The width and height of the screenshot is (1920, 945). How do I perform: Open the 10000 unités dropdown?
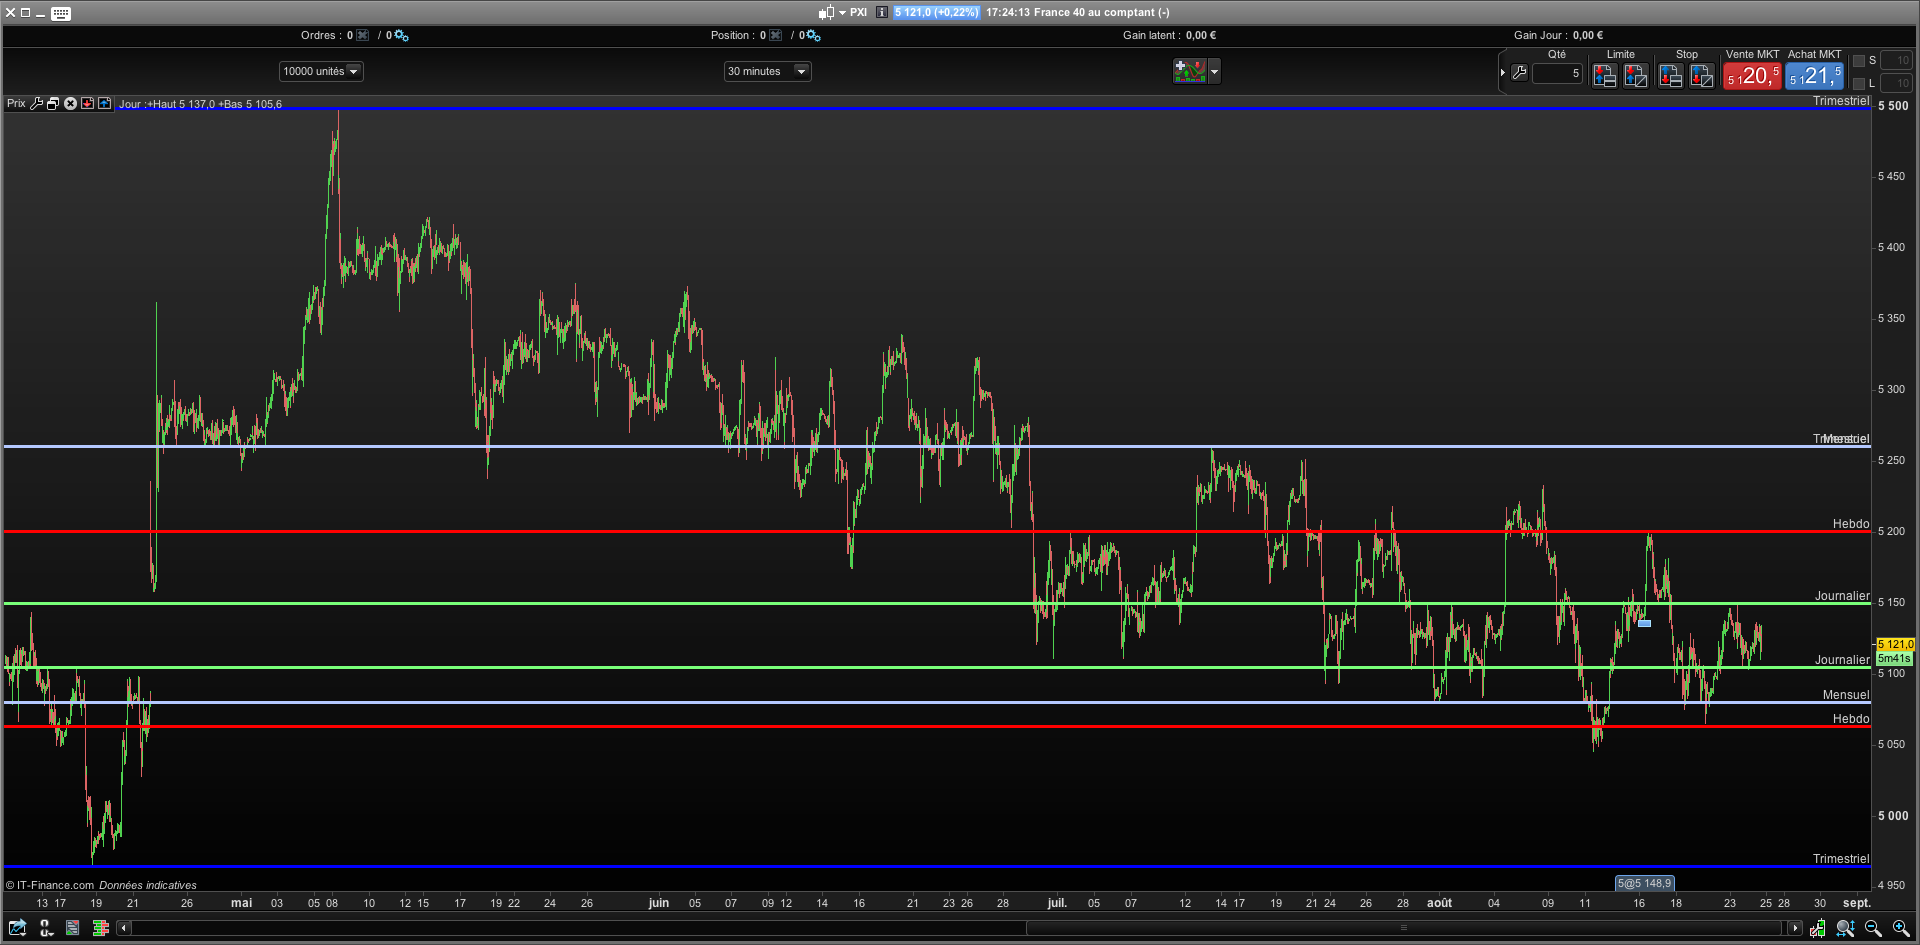[x=321, y=71]
